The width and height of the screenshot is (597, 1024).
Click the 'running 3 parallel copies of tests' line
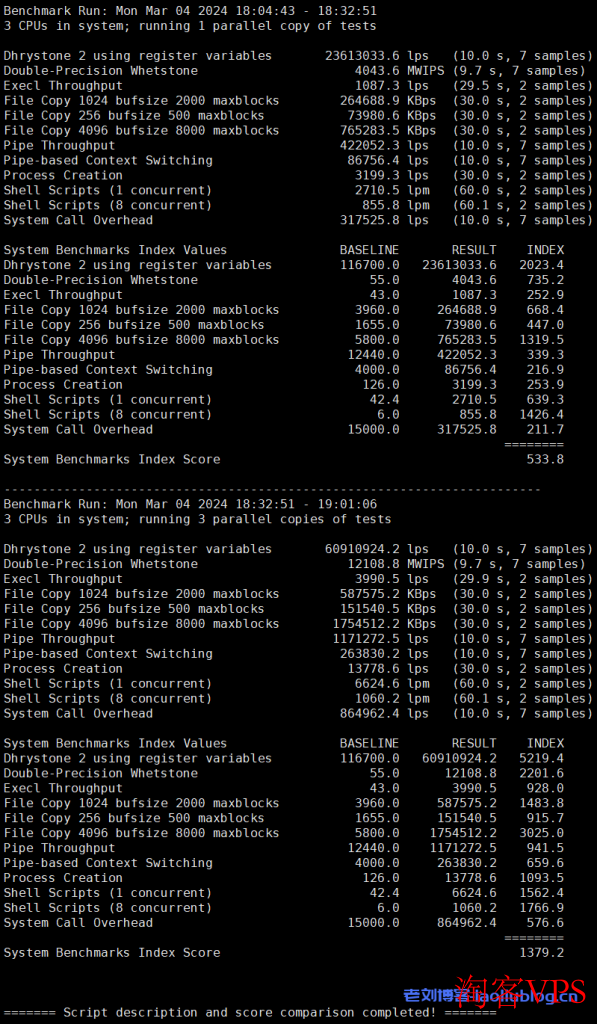(197, 519)
